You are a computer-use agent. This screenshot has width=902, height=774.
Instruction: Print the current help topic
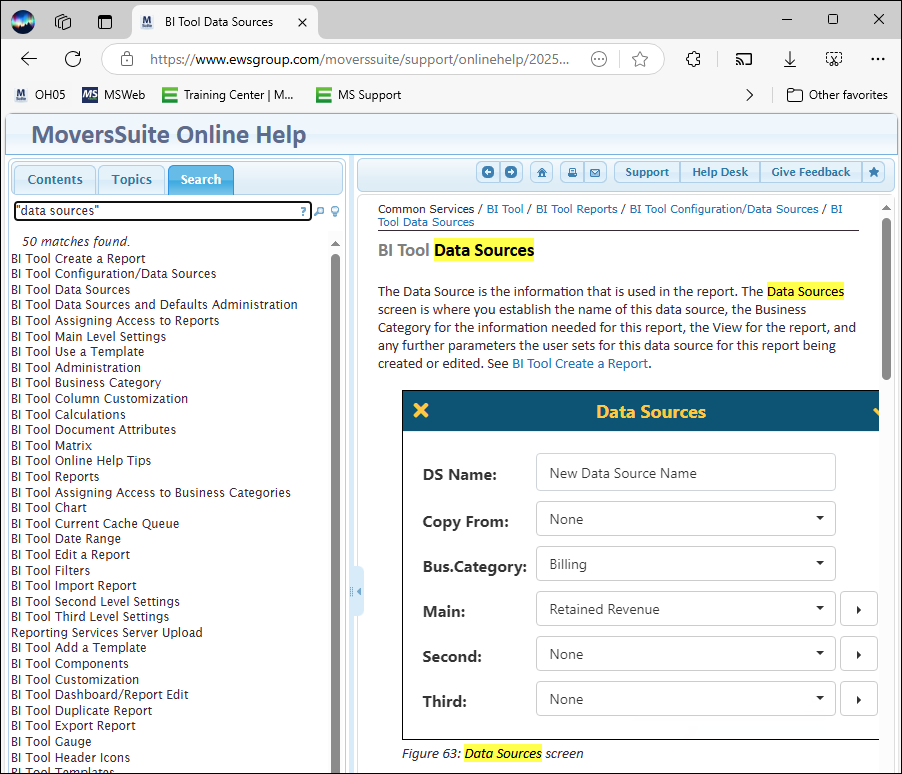(x=571, y=172)
